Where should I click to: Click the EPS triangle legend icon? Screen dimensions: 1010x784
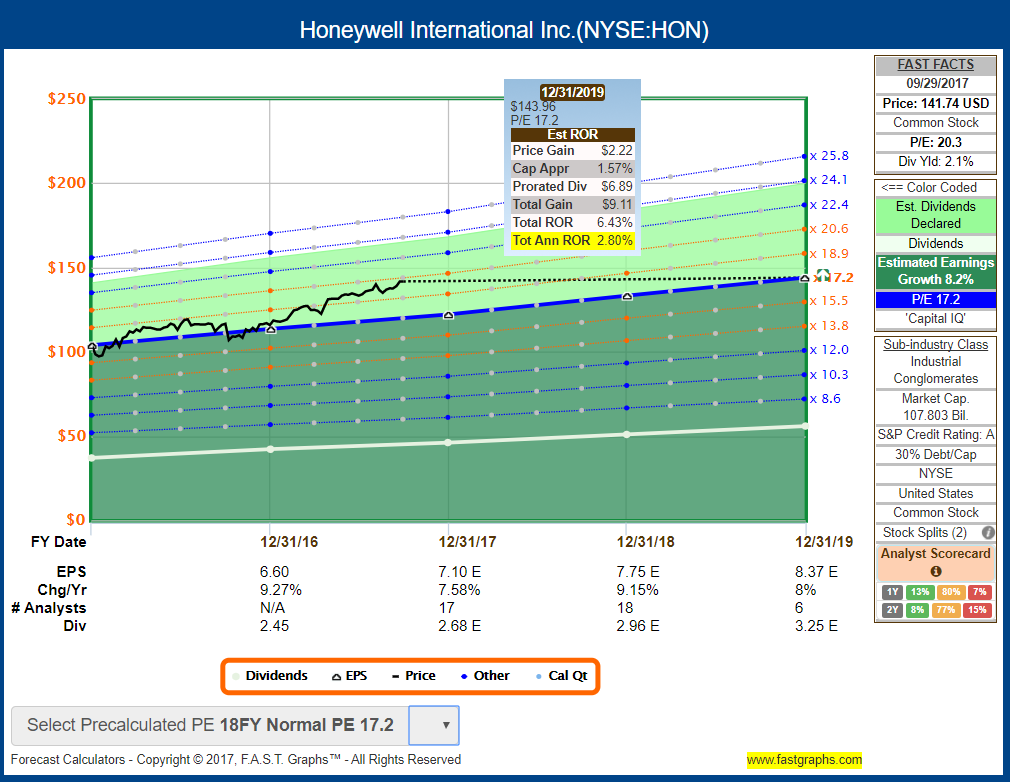(337, 676)
